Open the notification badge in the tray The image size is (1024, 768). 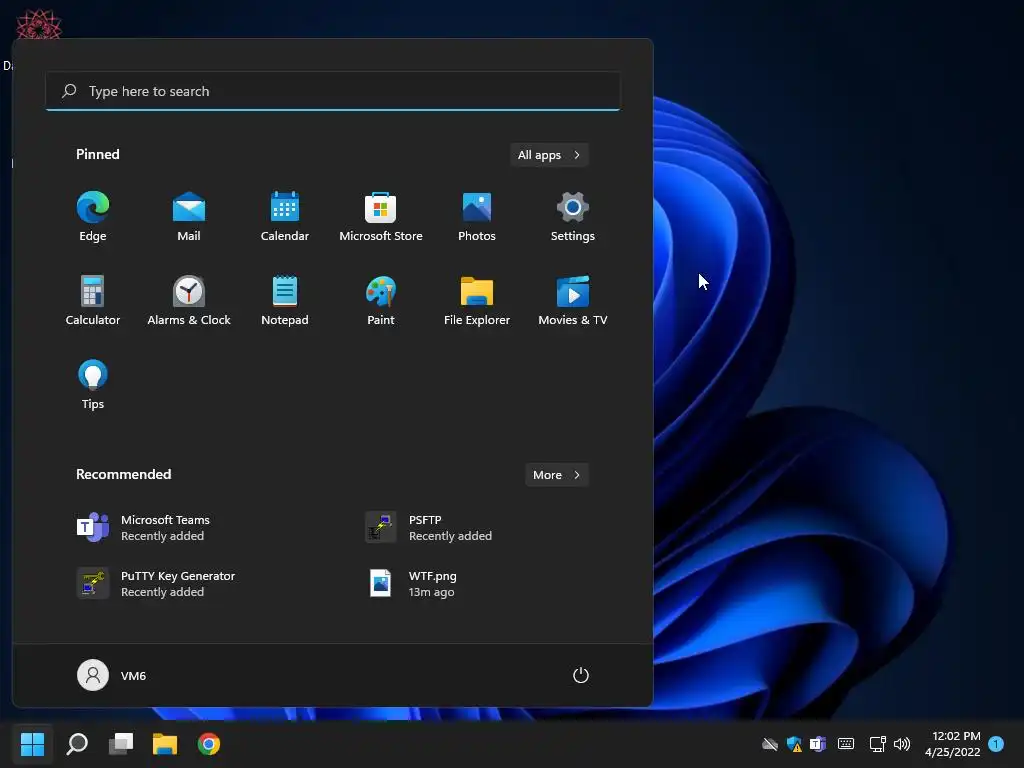coord(996,744)
